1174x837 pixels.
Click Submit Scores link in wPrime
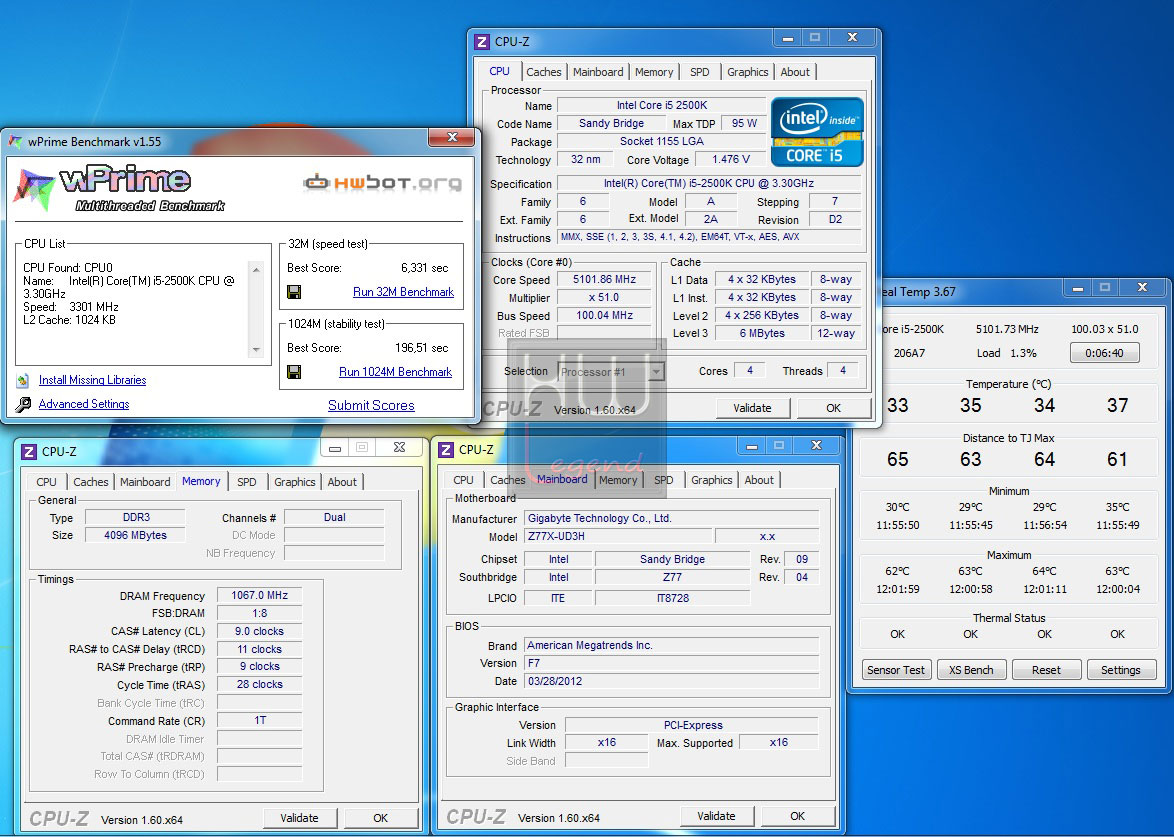[371, 405]
